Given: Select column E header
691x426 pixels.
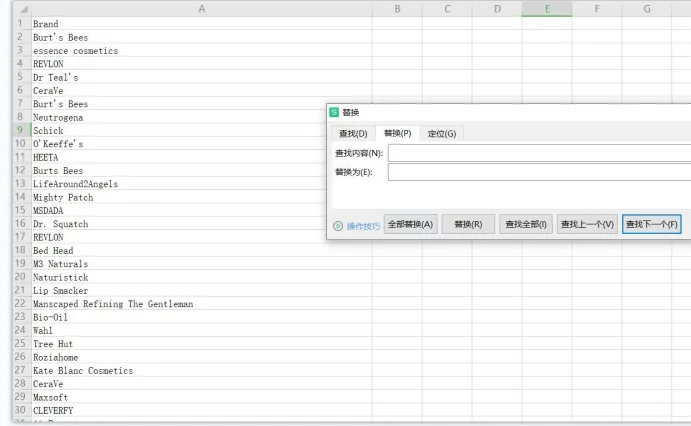Looking at the screenshot, I should [x=547, y=9].
